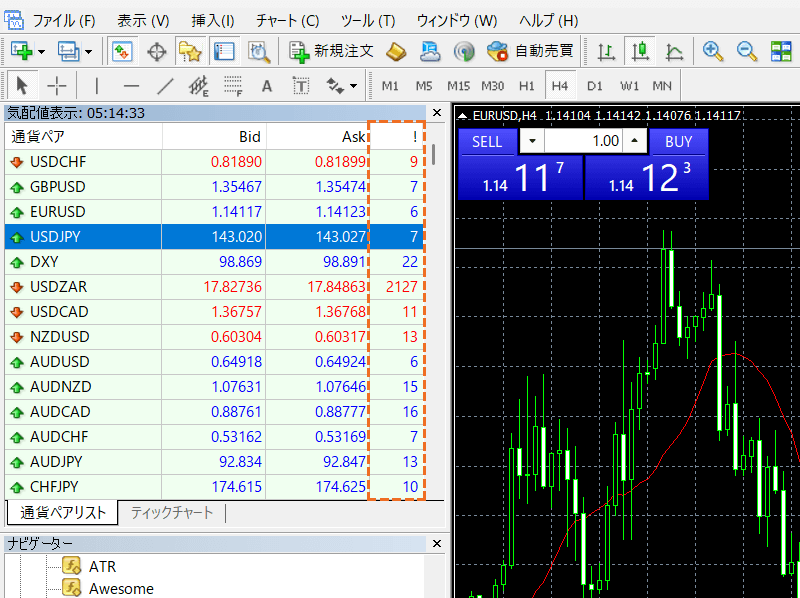The width and height of the screenshot is (800, 598).
Task: Click the BUY one-click button
Action: click(x=679, y=141)
